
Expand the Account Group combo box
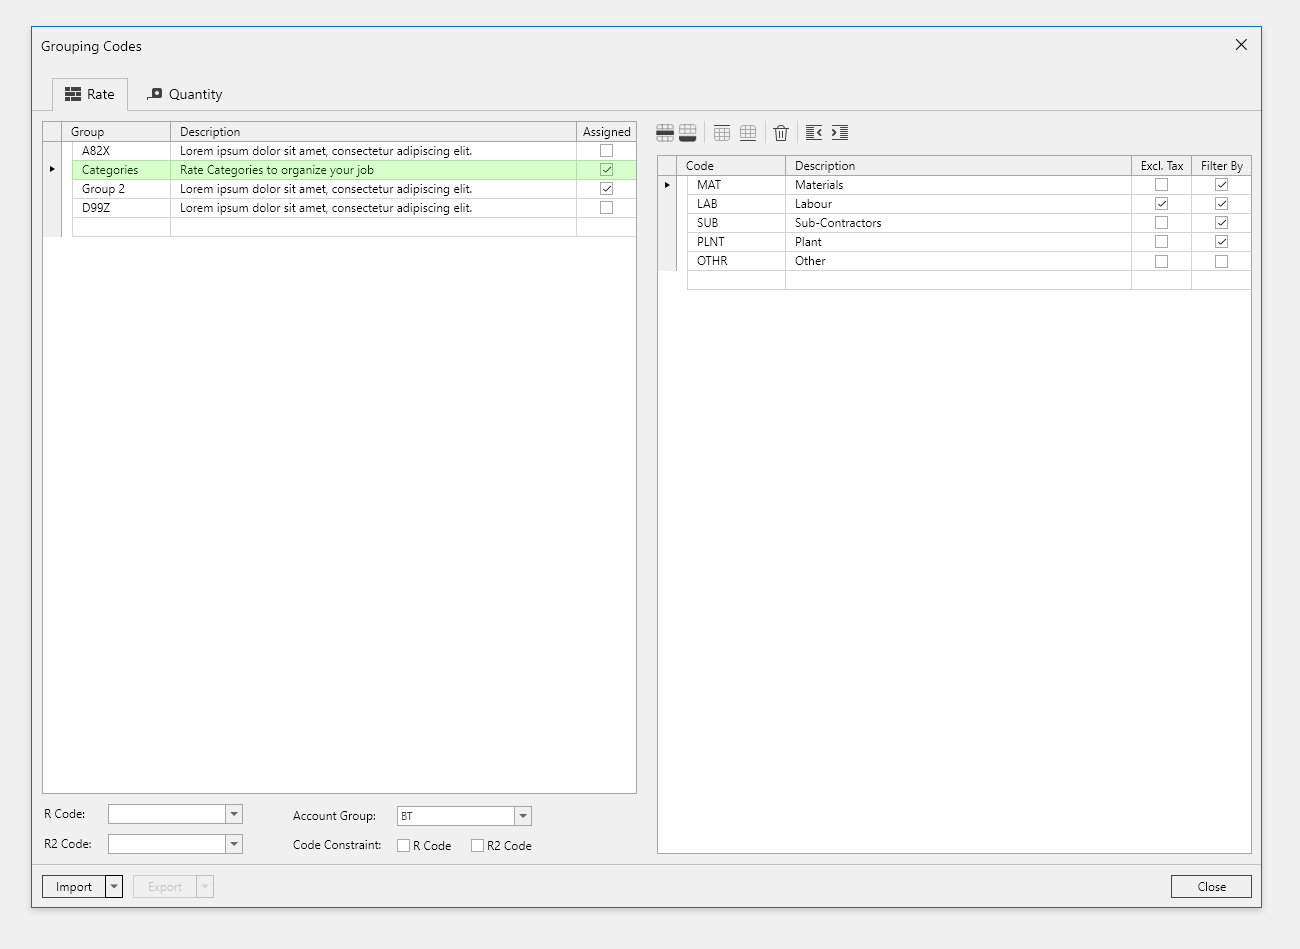point(523,817)
